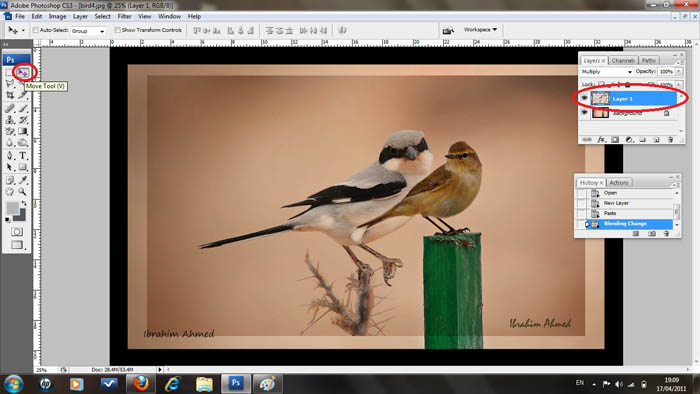The height and width of the screenshot is (394, 700).
Task: Select the Notes tool
Action: click(9, 179)
